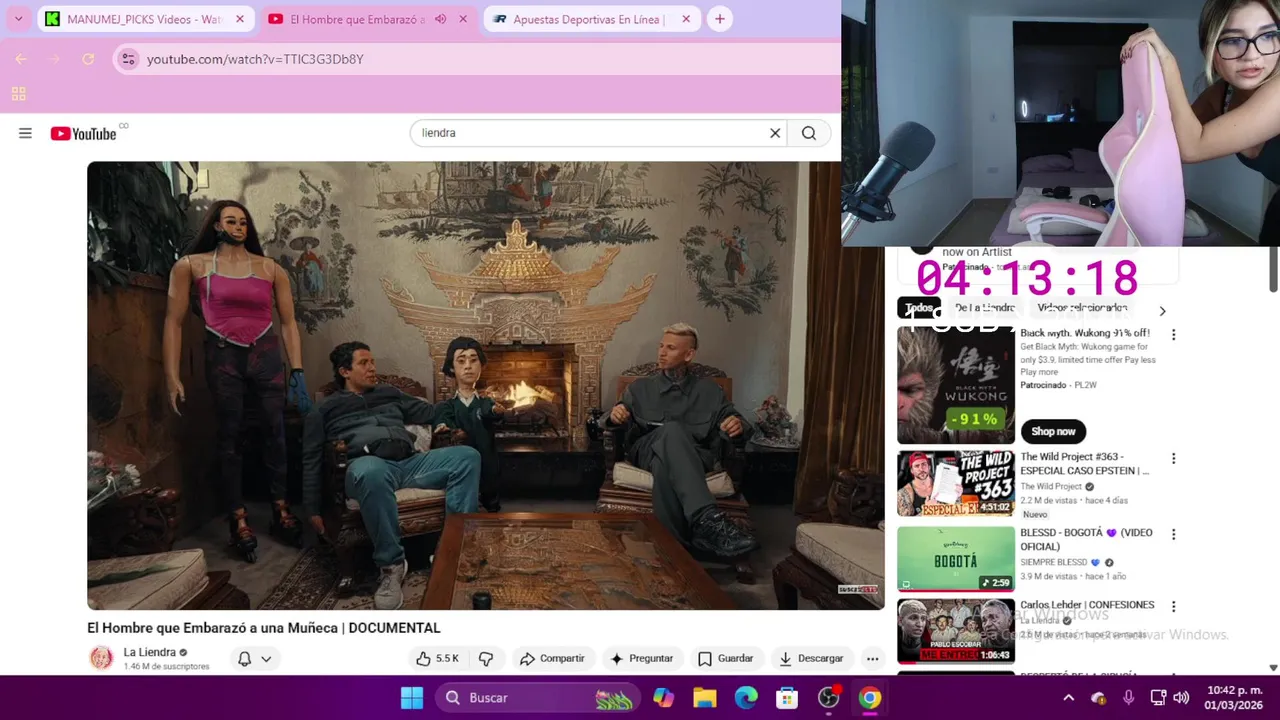Open the Carlos Lehder CONFESIONES thumbnail
This screenshot has width=1280, height=720.
point(956,631)
